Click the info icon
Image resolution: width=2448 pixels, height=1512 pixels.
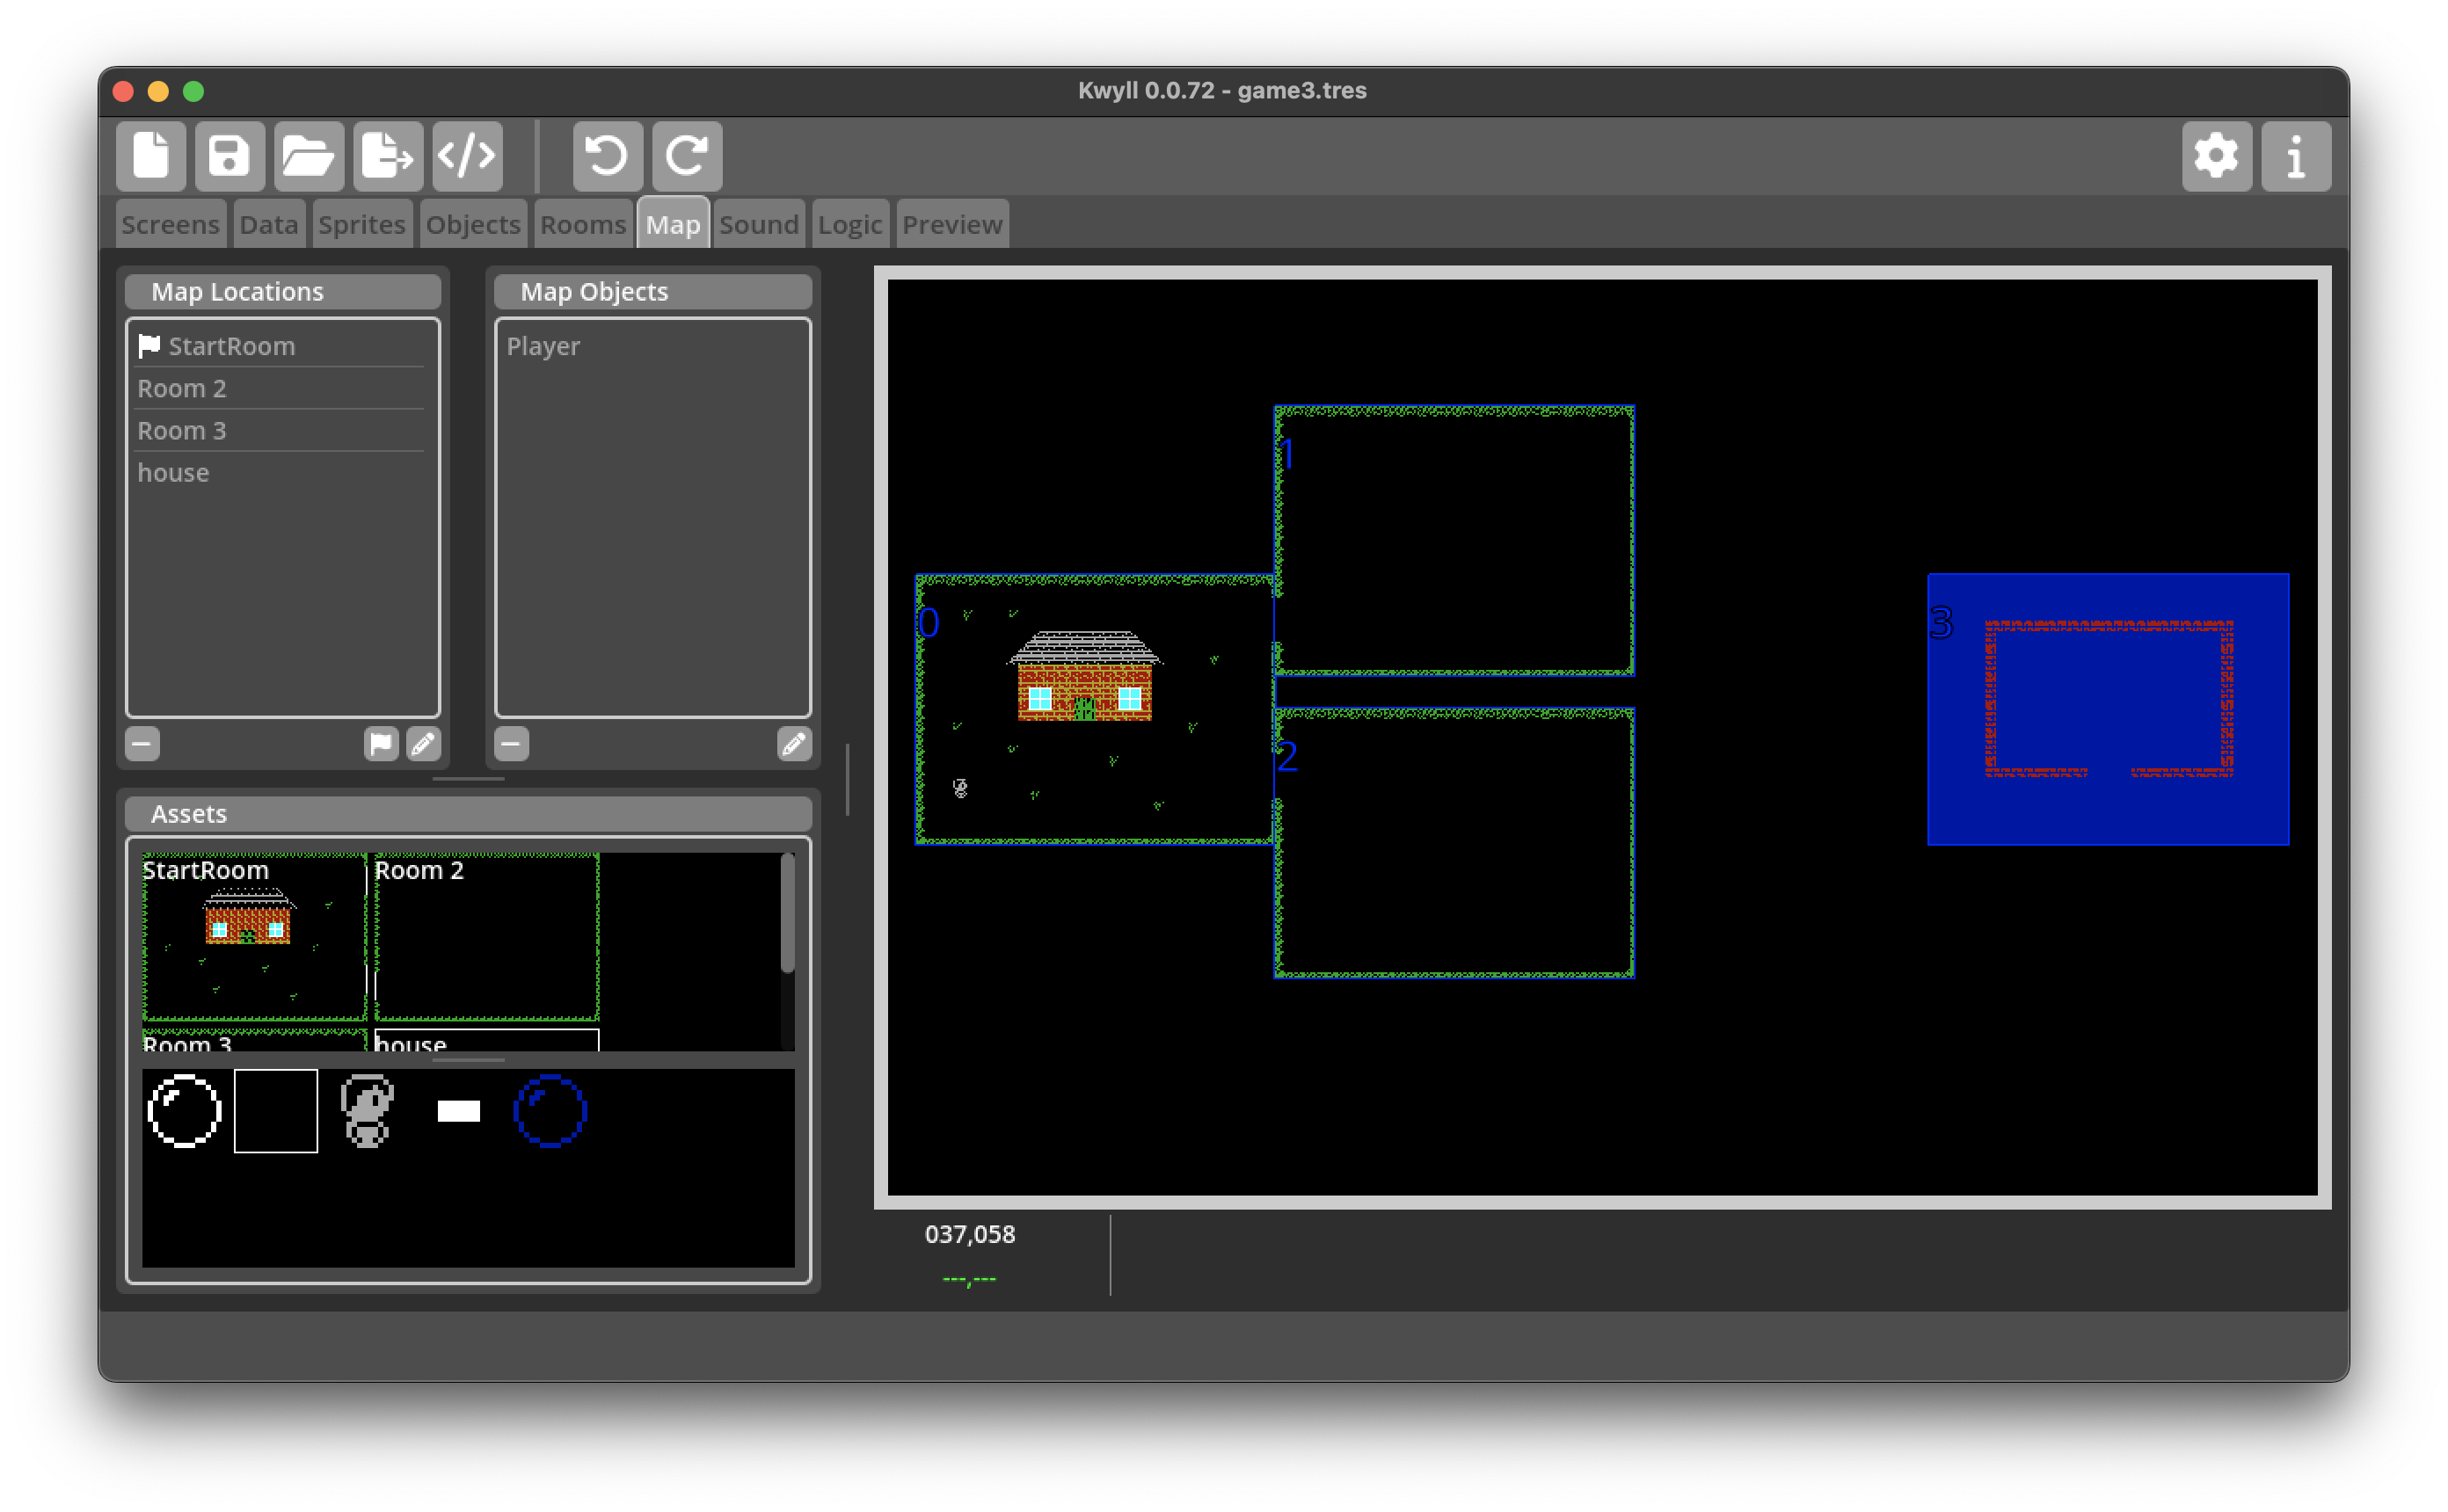point(2296,156)
